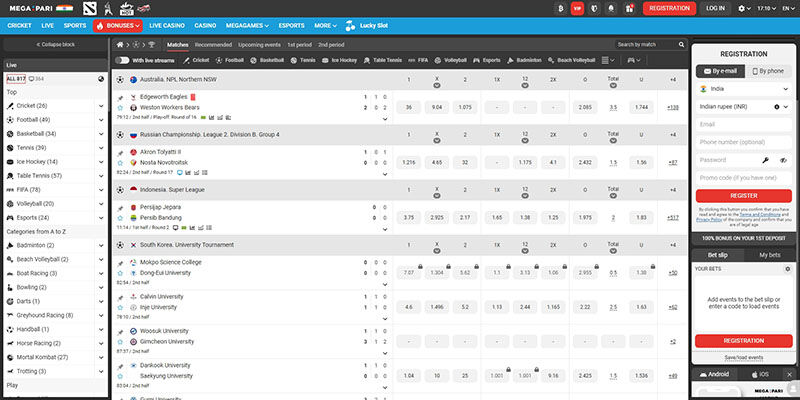The image size is (800, 400).
Task: Go to ESPORTS in main navigation
Action: 291,26
